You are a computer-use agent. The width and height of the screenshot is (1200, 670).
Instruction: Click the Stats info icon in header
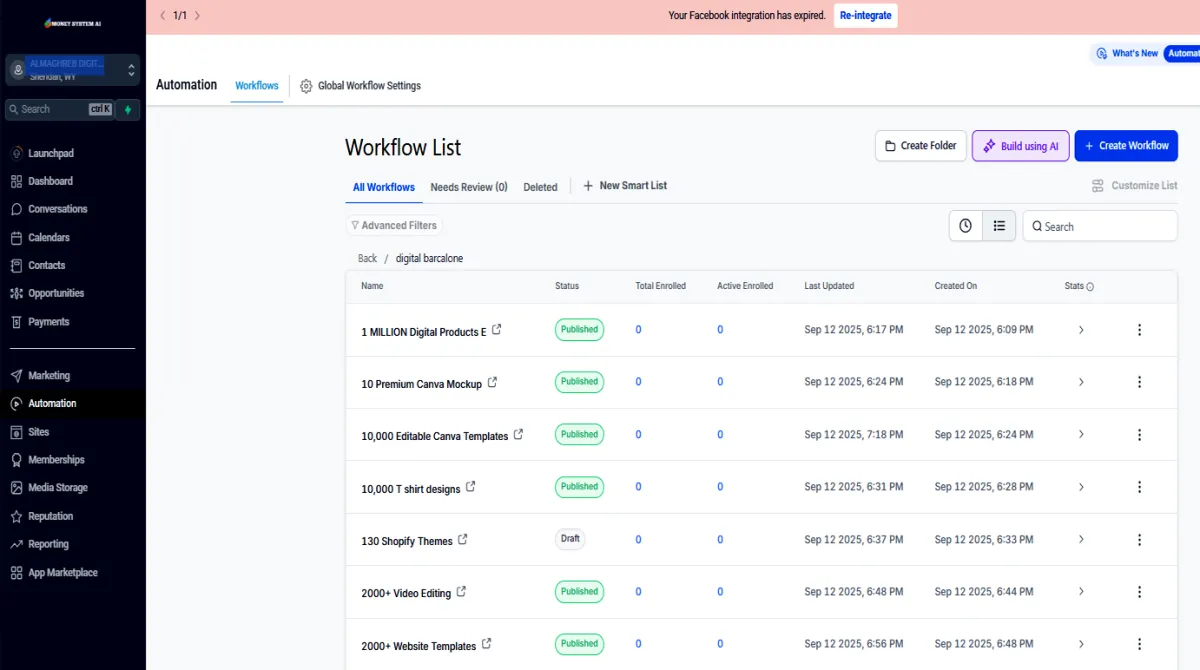1090,287
